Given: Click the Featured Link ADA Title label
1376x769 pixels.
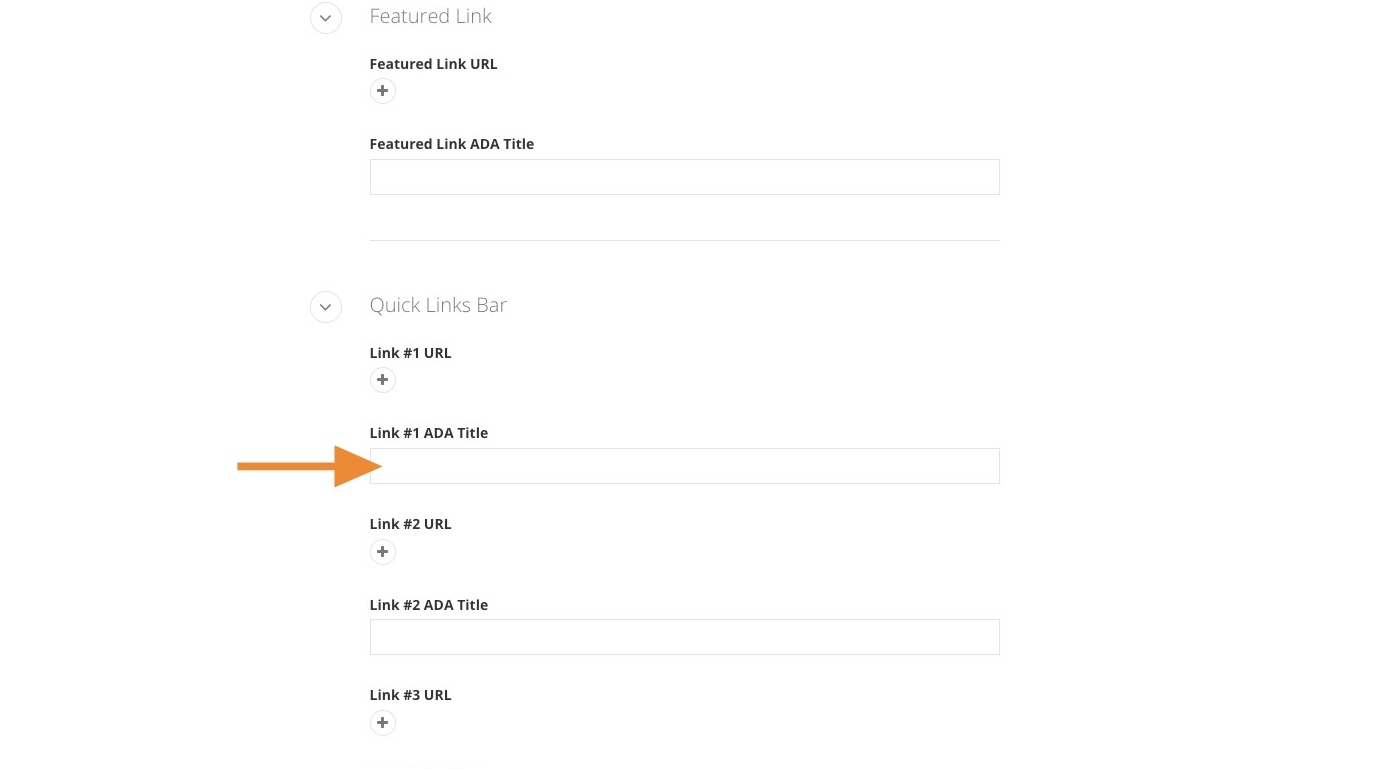Looking at the screenshot, I should tap(451, 144).
